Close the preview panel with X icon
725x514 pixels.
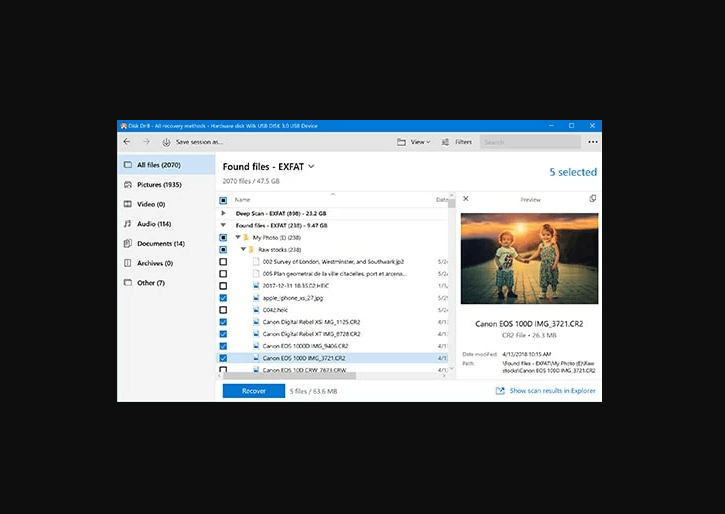pos(466,199)
